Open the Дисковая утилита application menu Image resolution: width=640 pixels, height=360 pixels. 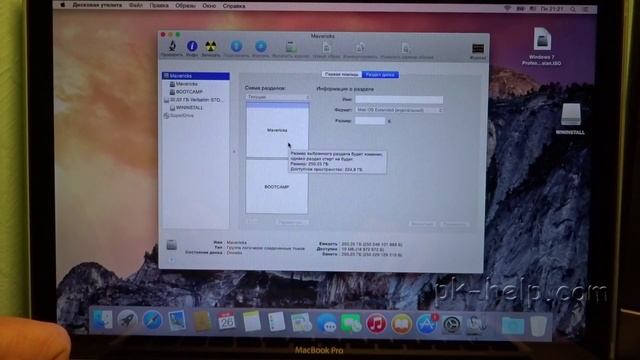[x=97, y=5]
